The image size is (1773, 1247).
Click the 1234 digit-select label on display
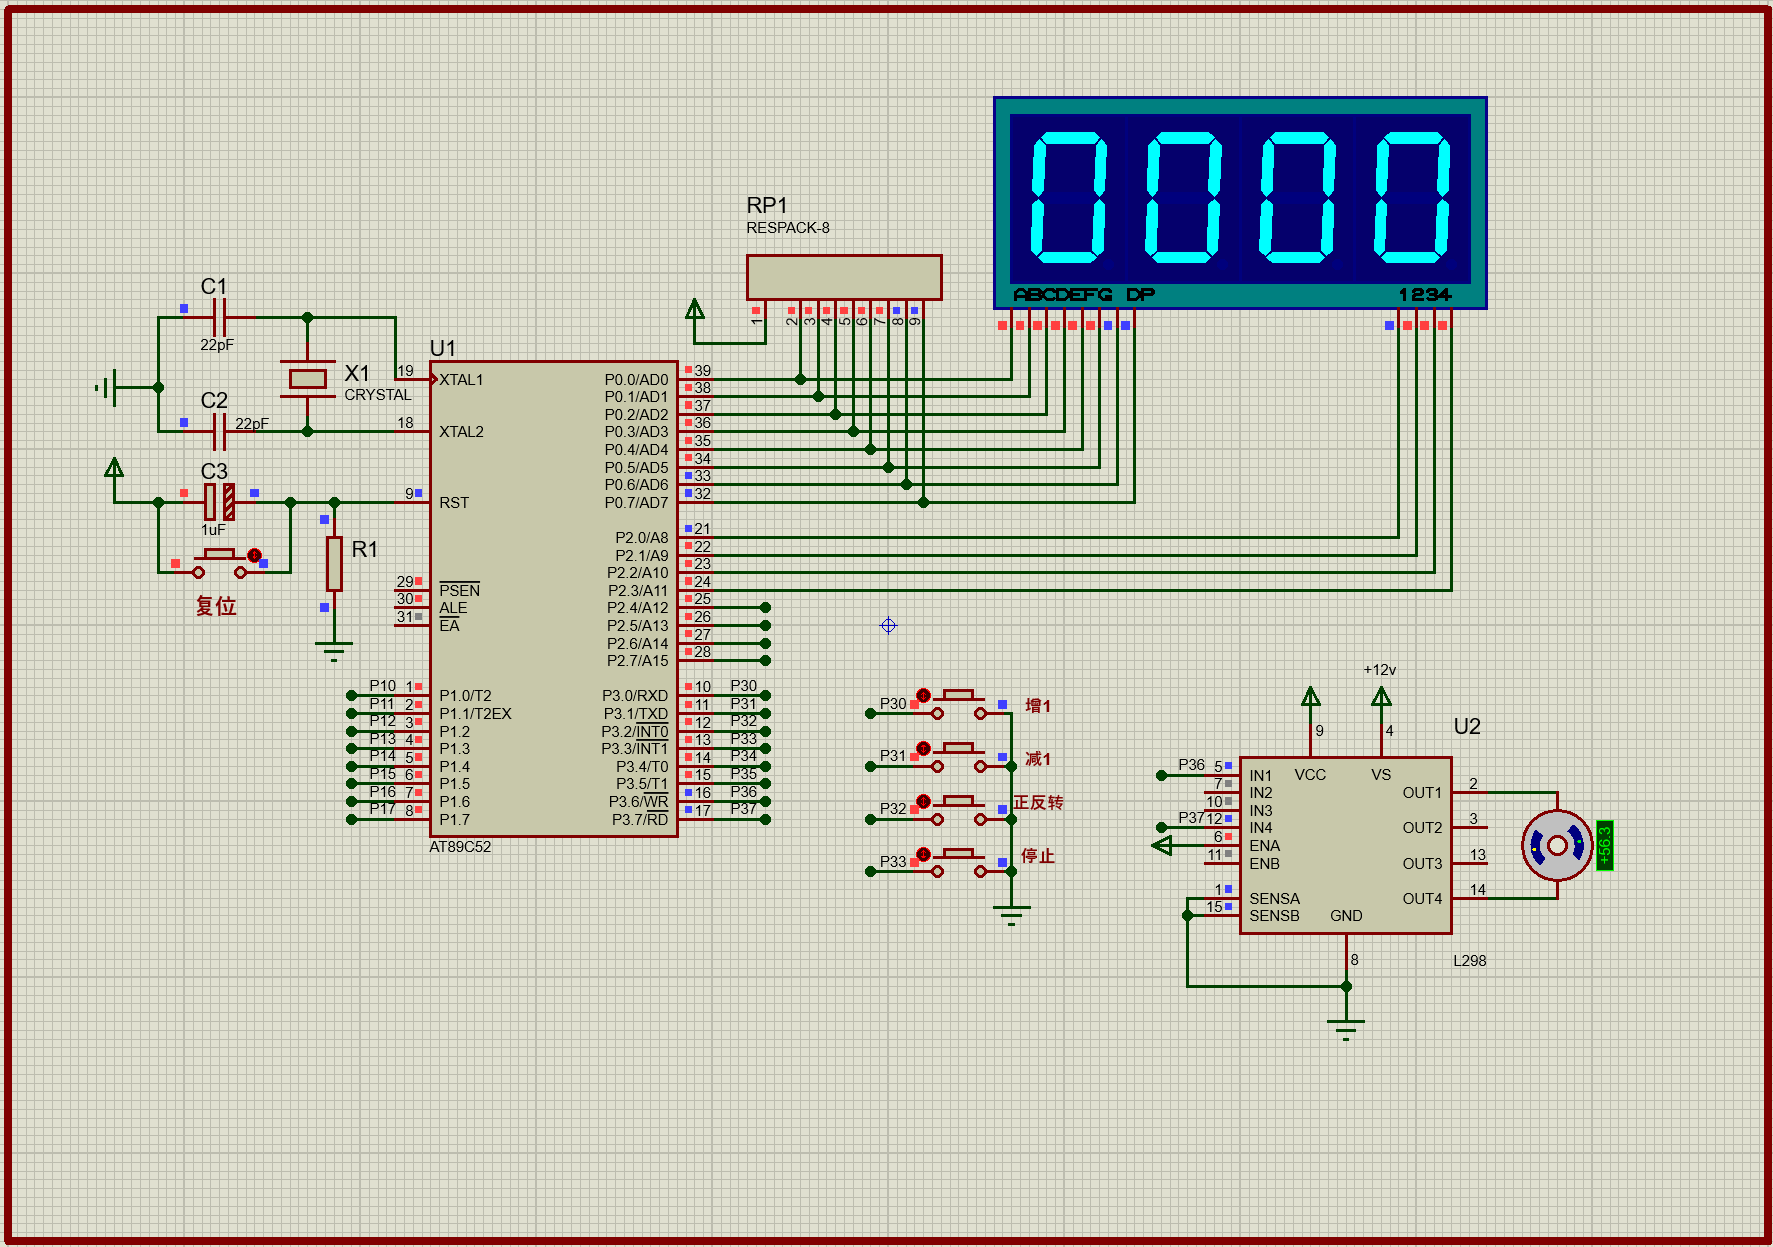[1425, 295]
